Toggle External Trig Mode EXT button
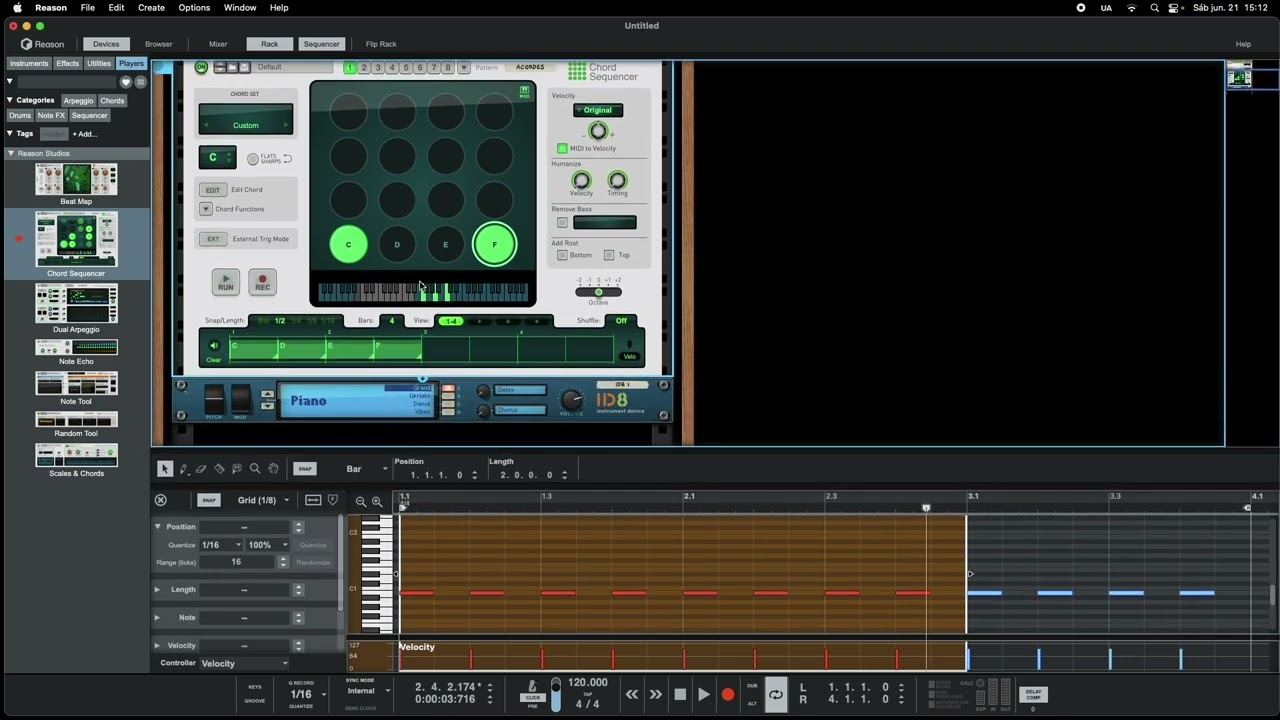Image resolution: width=1280 pixels, height=720 pixels. coord(213,239)
